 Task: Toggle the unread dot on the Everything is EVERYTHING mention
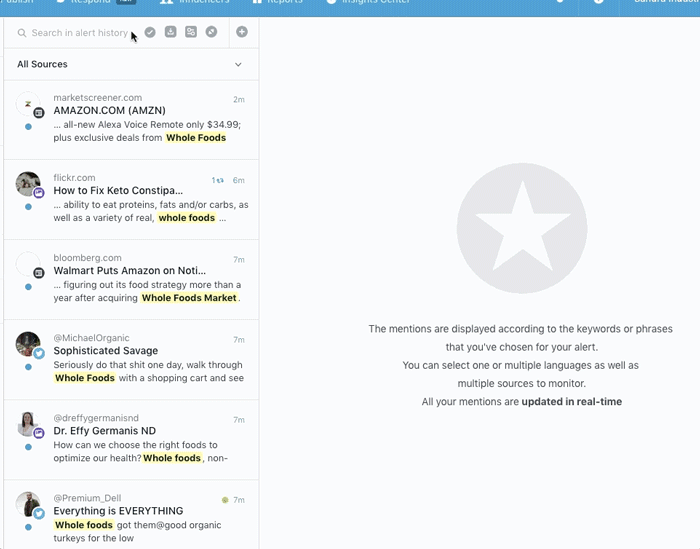28,527
